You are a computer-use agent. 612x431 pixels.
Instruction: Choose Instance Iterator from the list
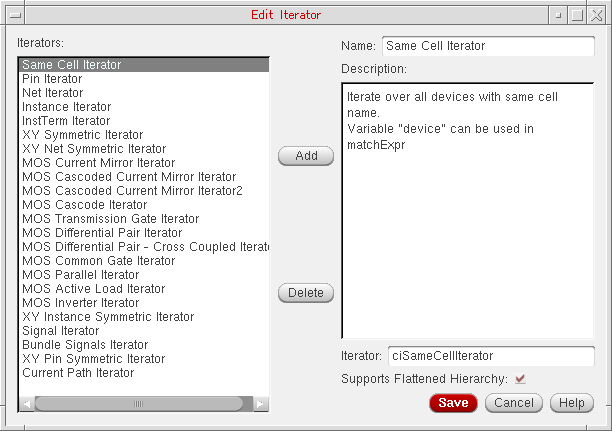(x=144, y=107)
